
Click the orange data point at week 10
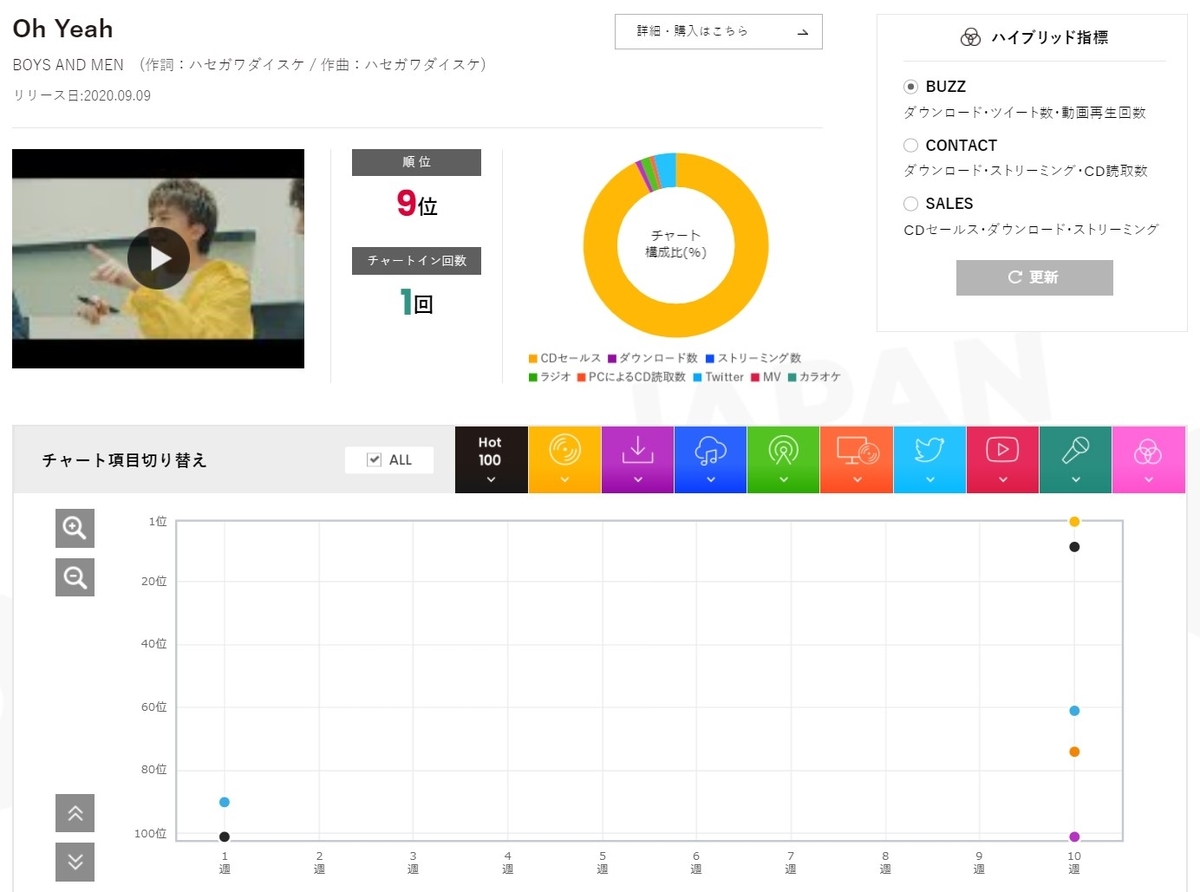click(x=1074, y=752)
